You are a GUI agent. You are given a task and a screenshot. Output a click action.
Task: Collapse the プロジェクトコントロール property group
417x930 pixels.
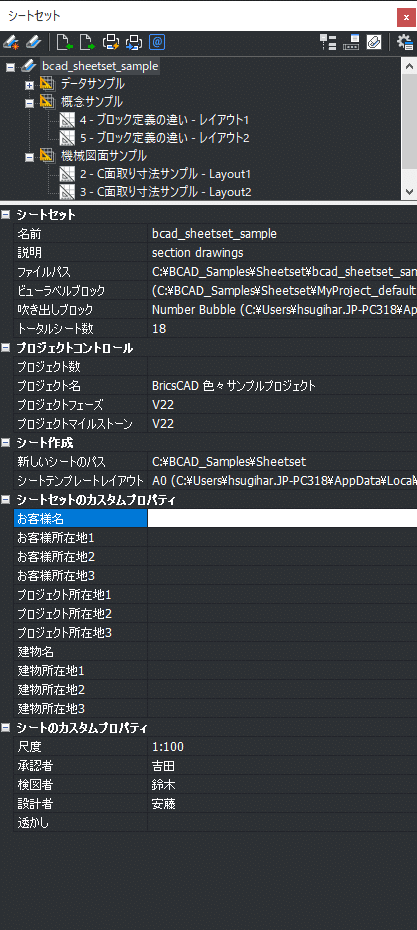[6, 348]
